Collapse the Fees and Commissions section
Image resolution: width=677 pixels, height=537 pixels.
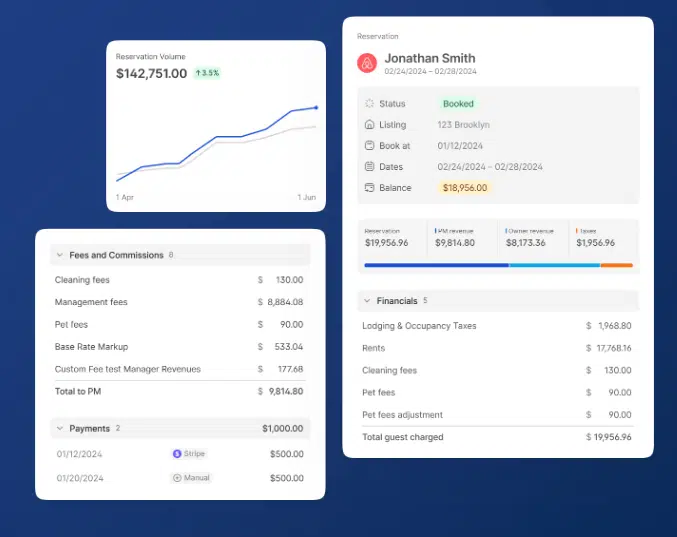click(60, 255)
